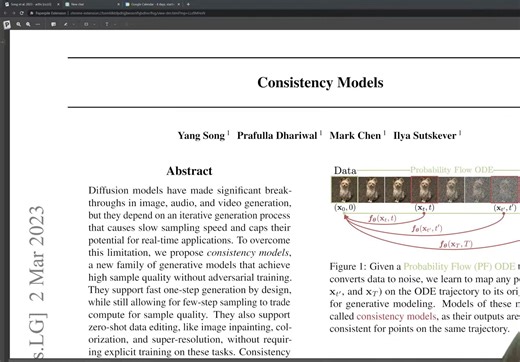Open the shape tool dropdown arrow
Screen dimensions: 520x362
click(x=94, y=24)
